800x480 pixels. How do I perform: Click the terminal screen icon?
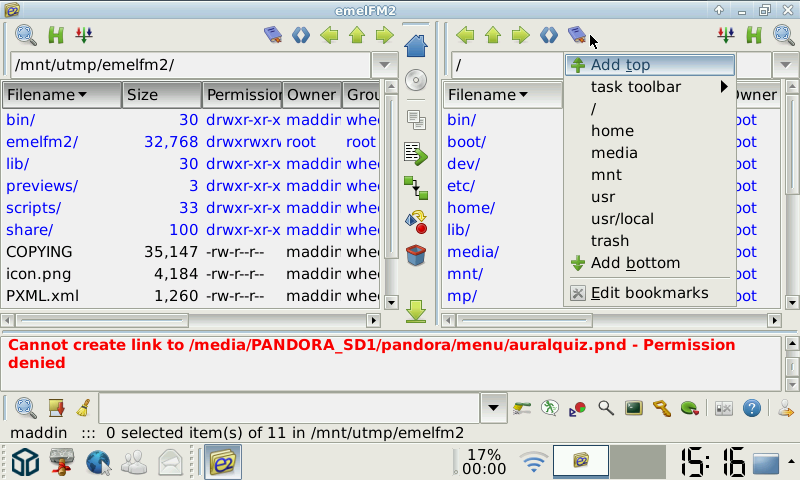pyautogui.click(x=634, y=408)
